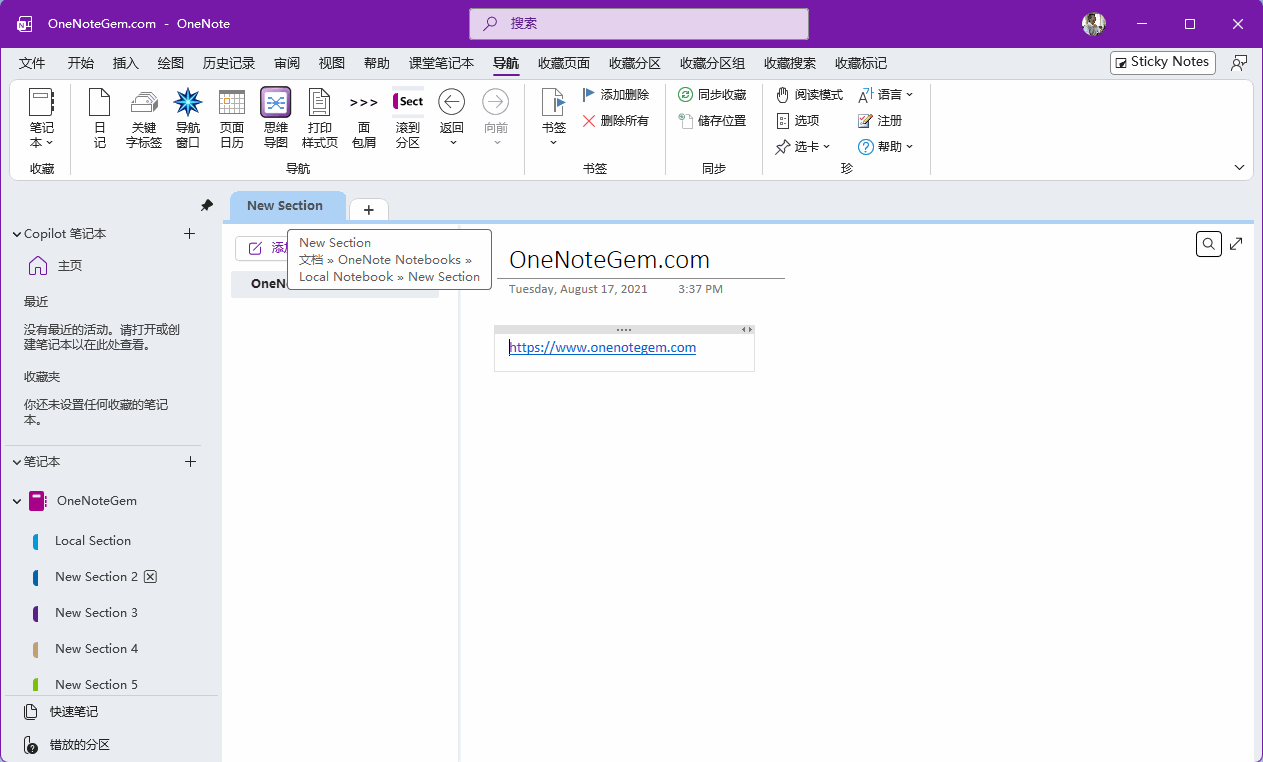Toggle 阅读模式 reading mode

[x=809, y=95]
